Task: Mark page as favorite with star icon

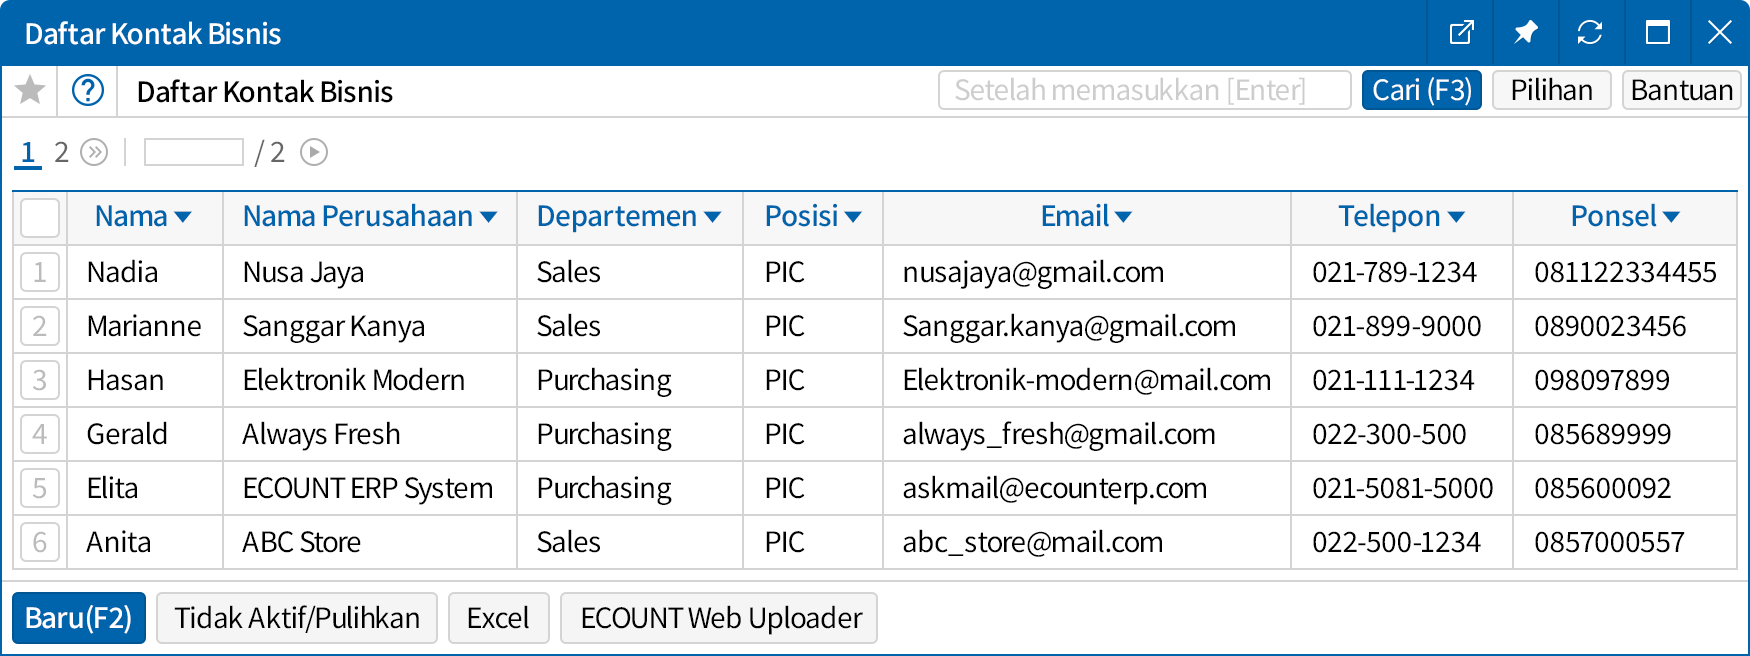Action: click(x=30, y=91)
